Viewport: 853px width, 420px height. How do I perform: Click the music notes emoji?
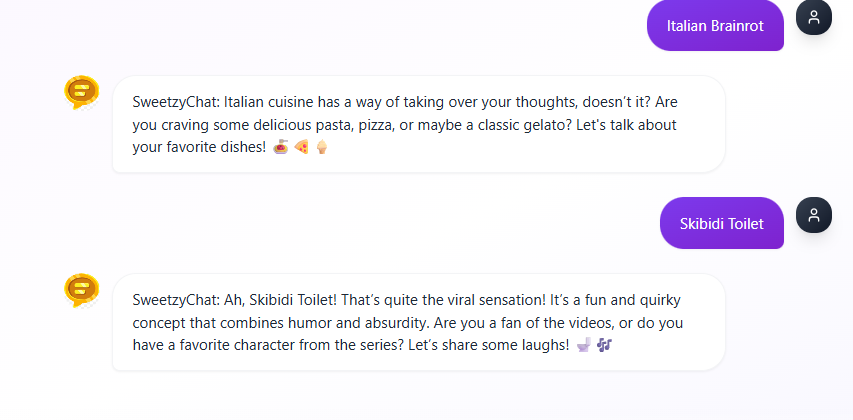pos(604,346)
